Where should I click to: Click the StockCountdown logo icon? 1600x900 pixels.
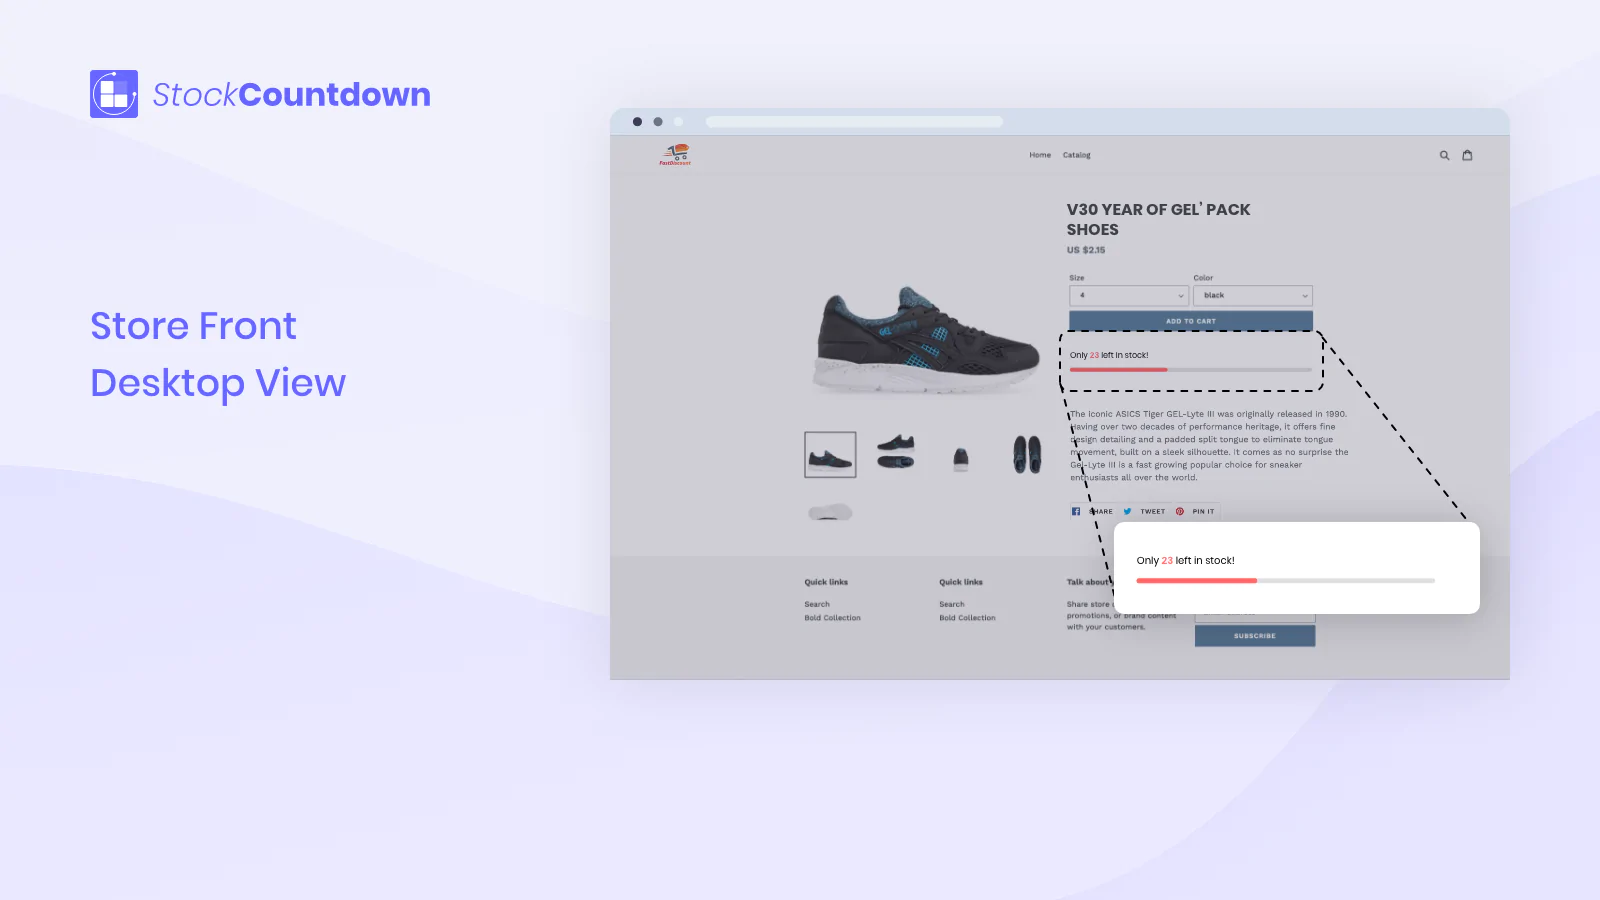(114, 94)
